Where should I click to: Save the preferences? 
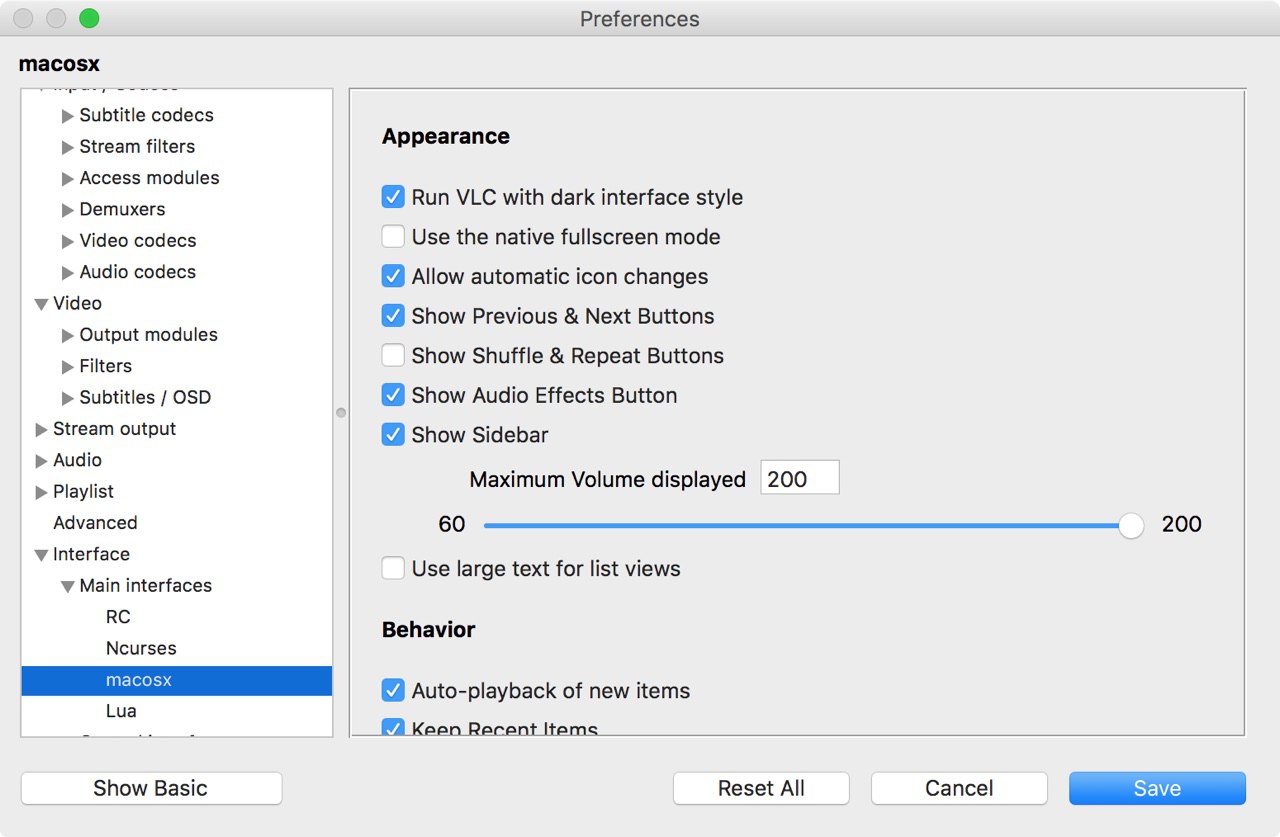(1157, 788)
